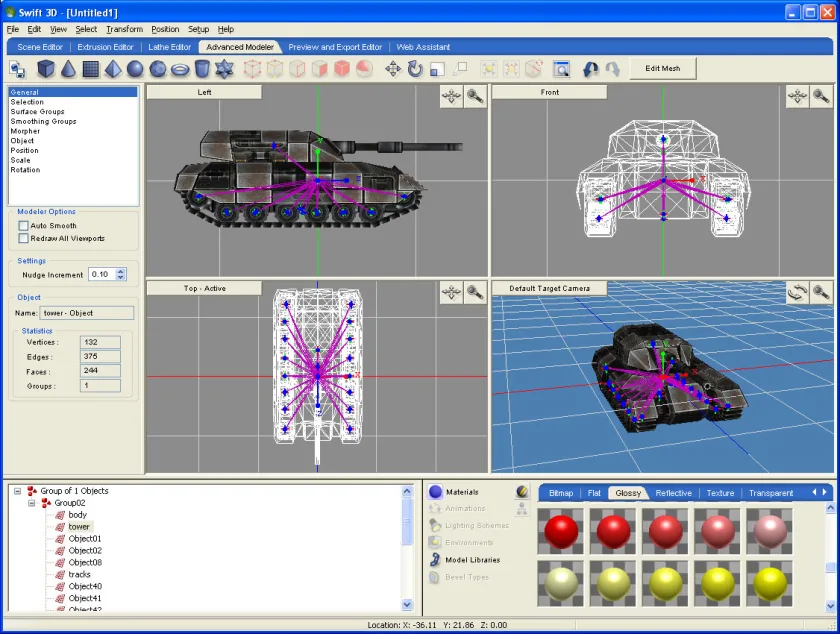840x634 pixels.
Task: Choose the star polyhedron primitive icon
Action: [x=224, y=69]
